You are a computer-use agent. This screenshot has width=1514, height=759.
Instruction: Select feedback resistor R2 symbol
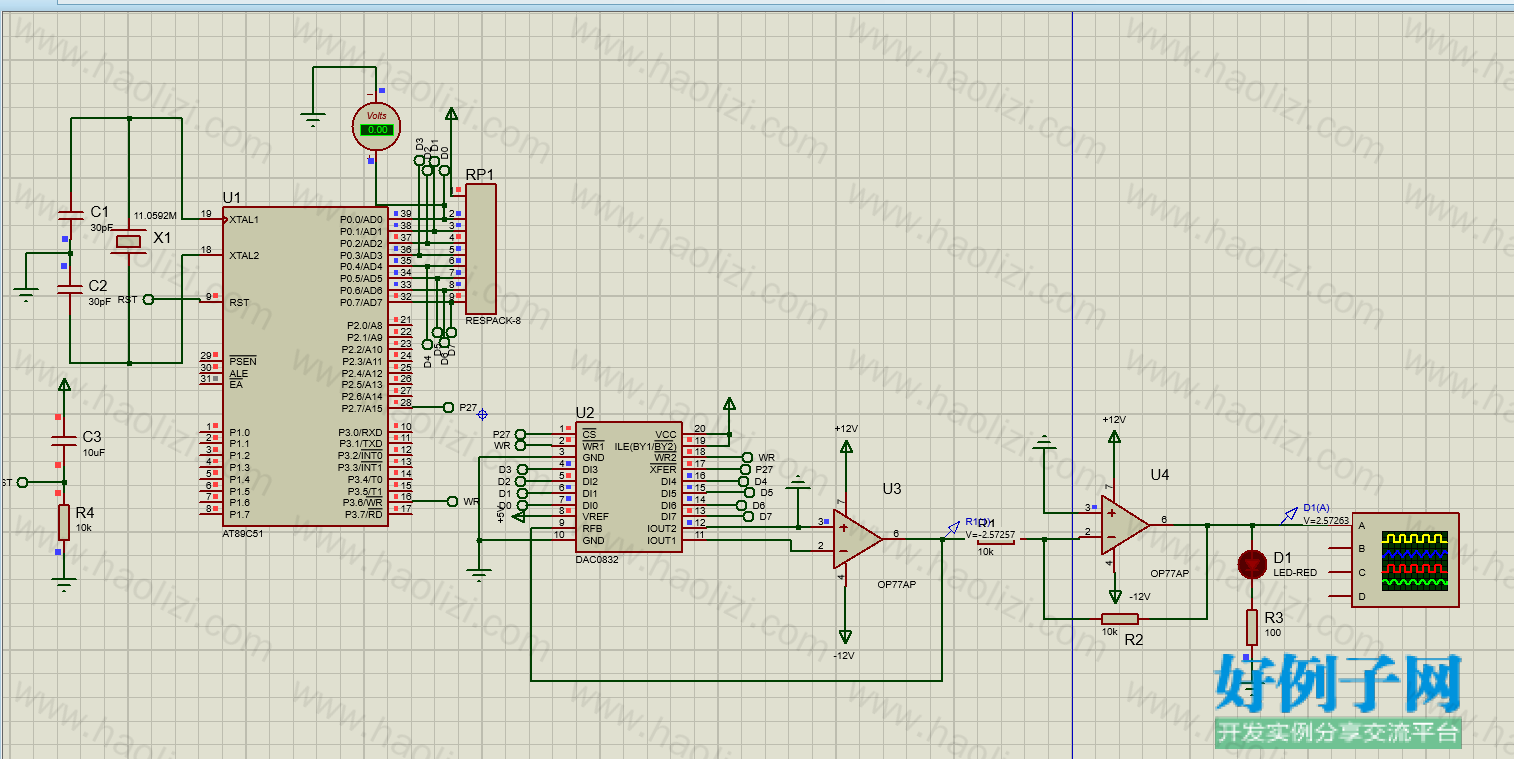[x=1119, y=619]
